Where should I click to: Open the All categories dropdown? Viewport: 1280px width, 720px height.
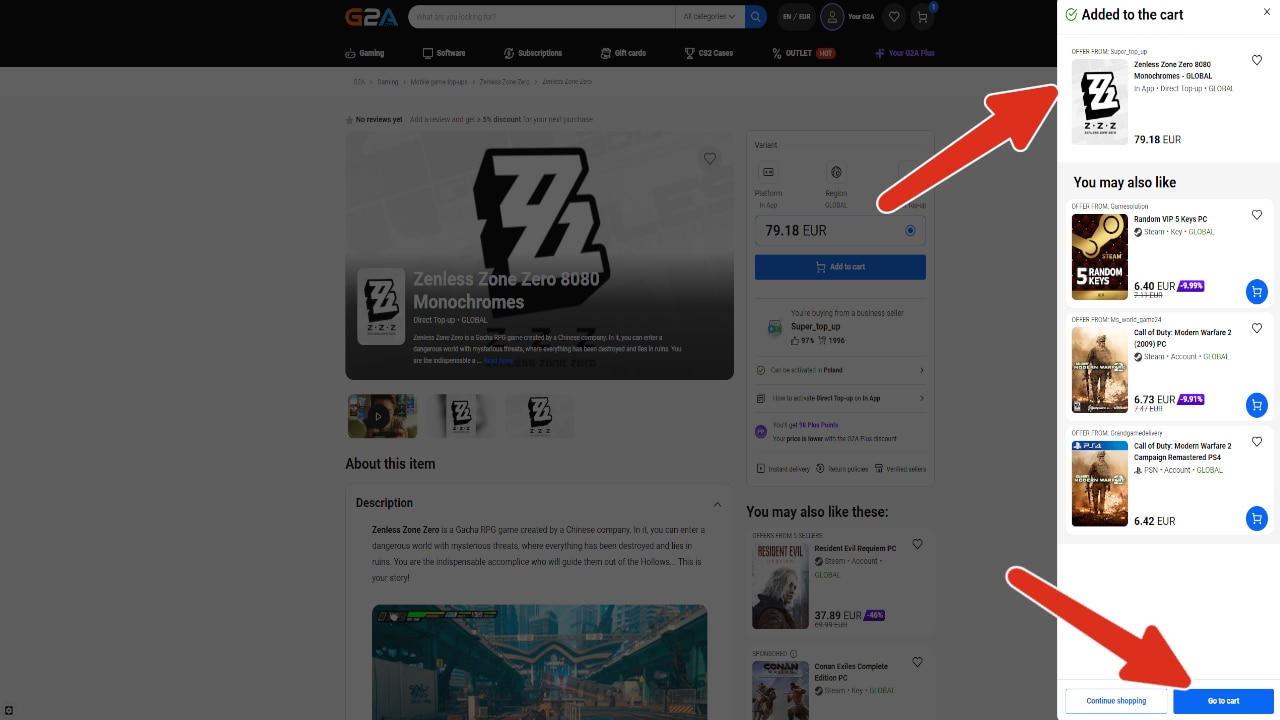tap(709, 17)
